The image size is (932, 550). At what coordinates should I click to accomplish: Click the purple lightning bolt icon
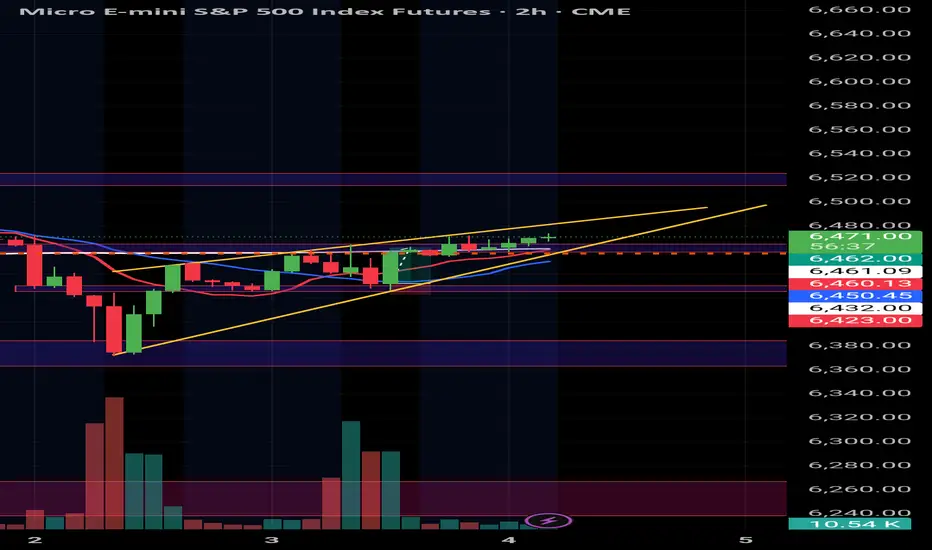pyautogui.click(x=548, y=521)
